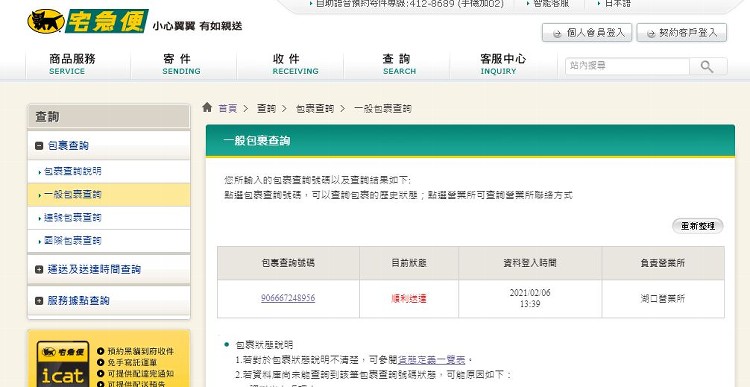Open the 客服中心 INQUIRY menu
The image size is (750, 387).
point(502,65)
